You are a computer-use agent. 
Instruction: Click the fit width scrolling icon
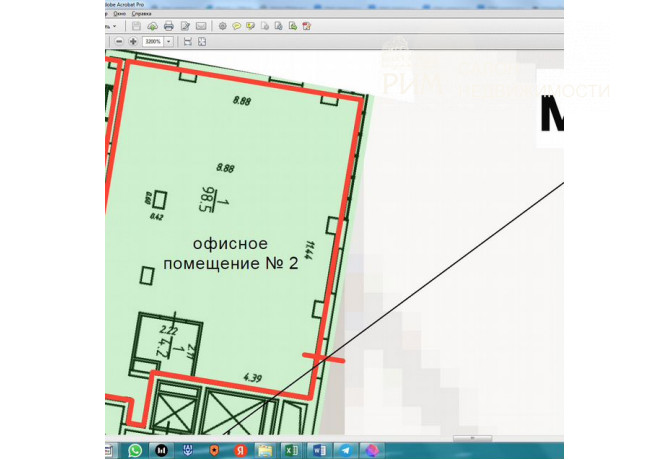(x=187, y=42)
